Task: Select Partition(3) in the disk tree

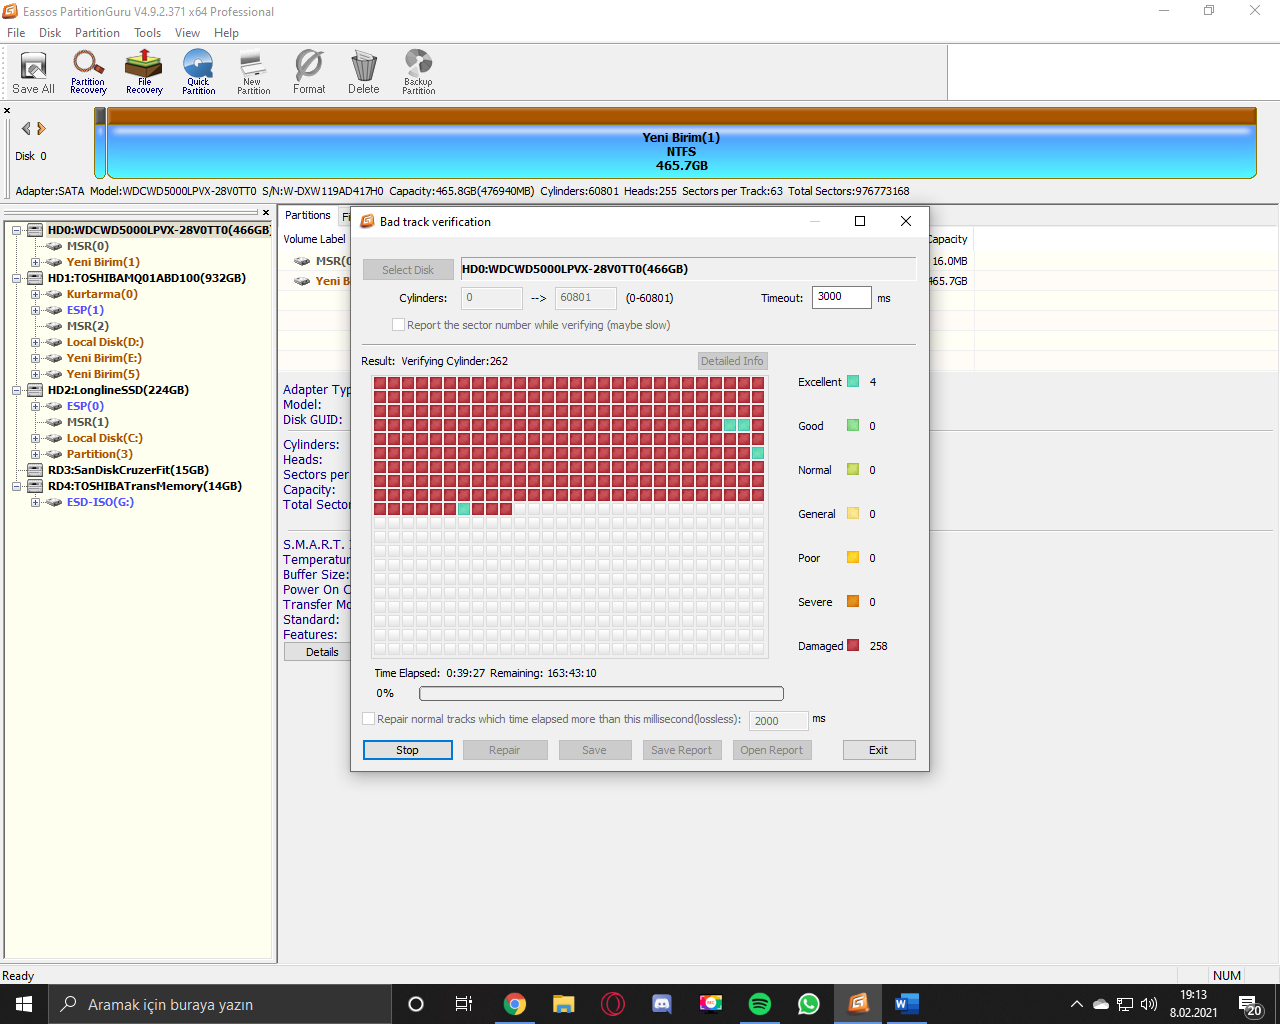Action: point(100,454)
